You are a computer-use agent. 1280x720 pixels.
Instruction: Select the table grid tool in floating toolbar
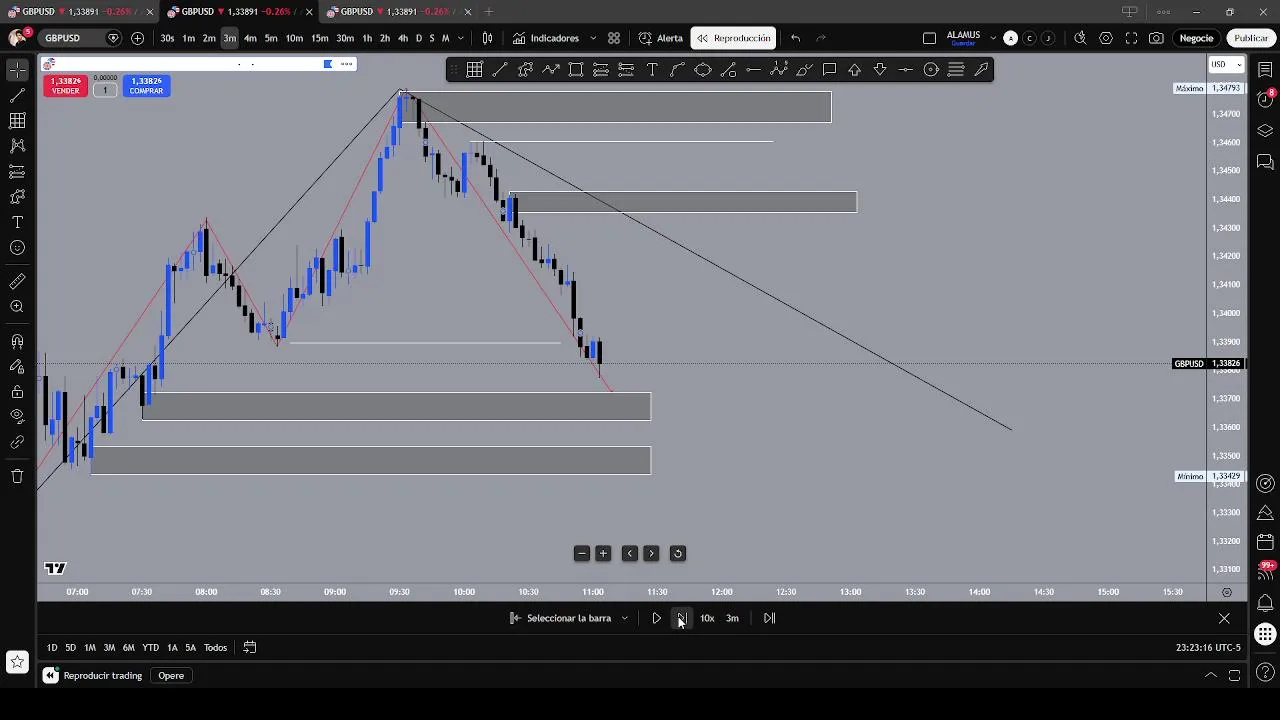point(474,69)
